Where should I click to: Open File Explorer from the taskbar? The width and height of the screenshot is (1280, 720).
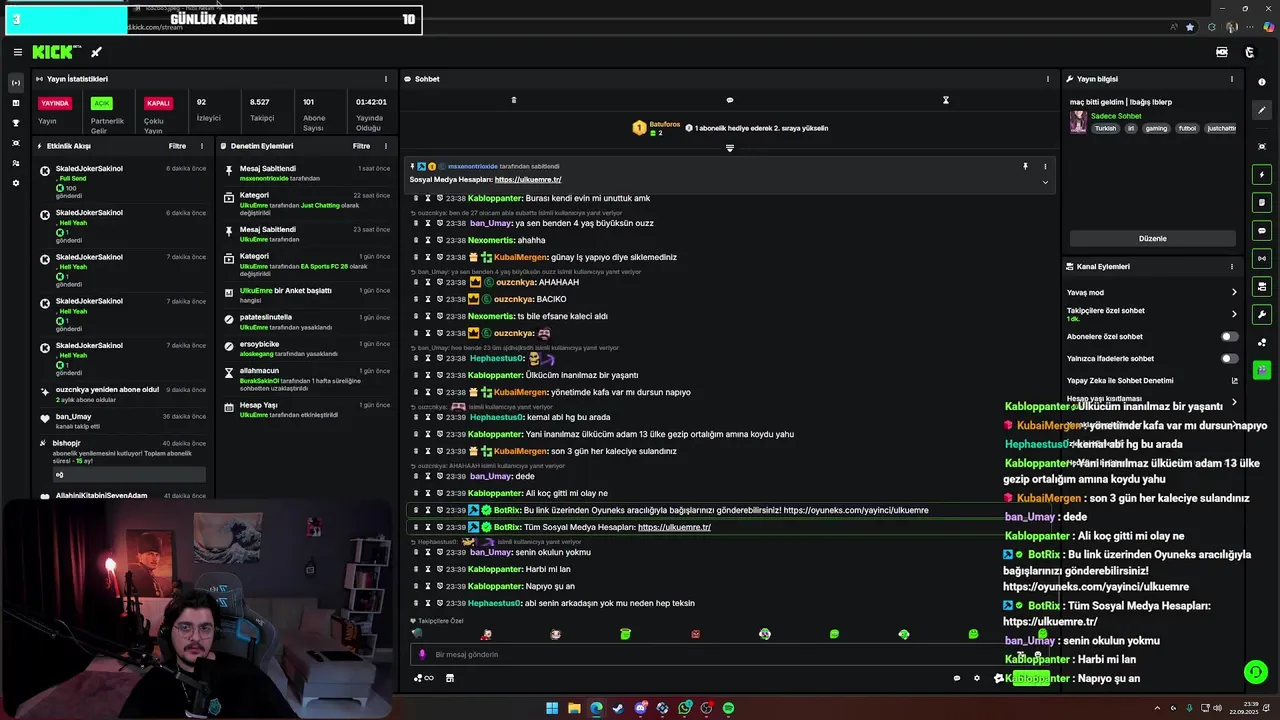click(x=574, y=708)
